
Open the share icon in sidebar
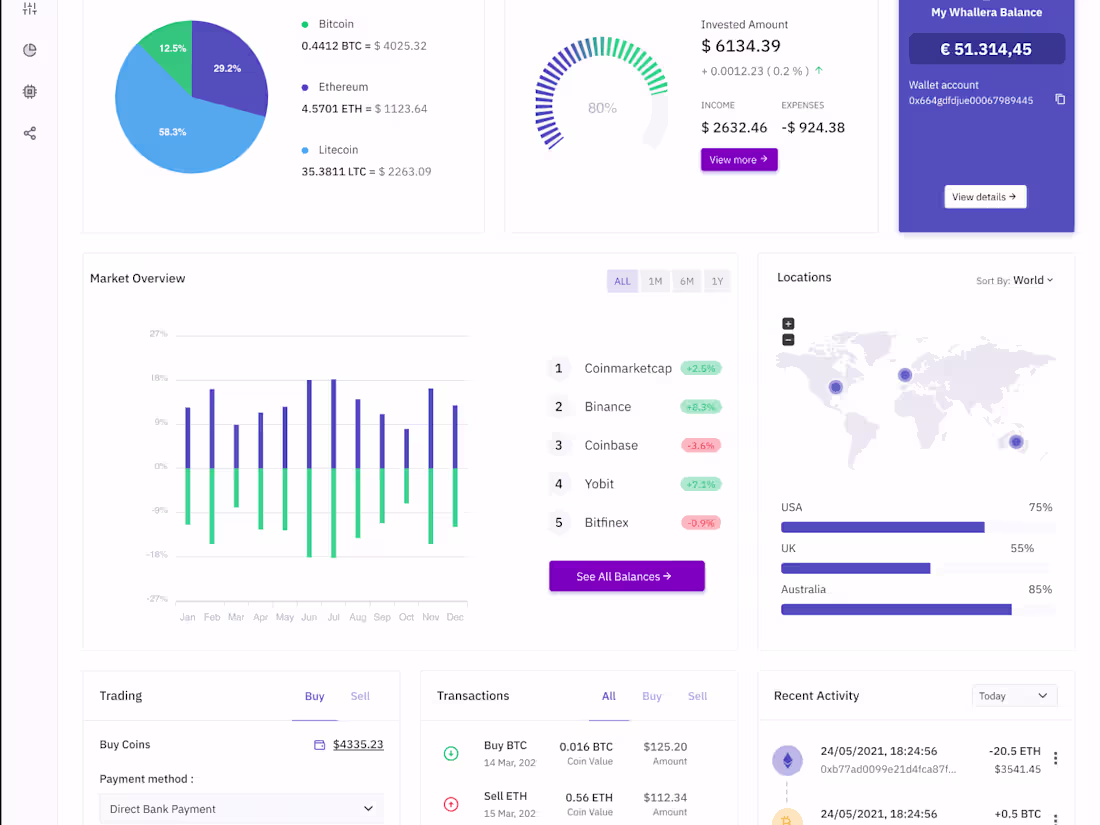pyautogui.click(x=29, y=132)
